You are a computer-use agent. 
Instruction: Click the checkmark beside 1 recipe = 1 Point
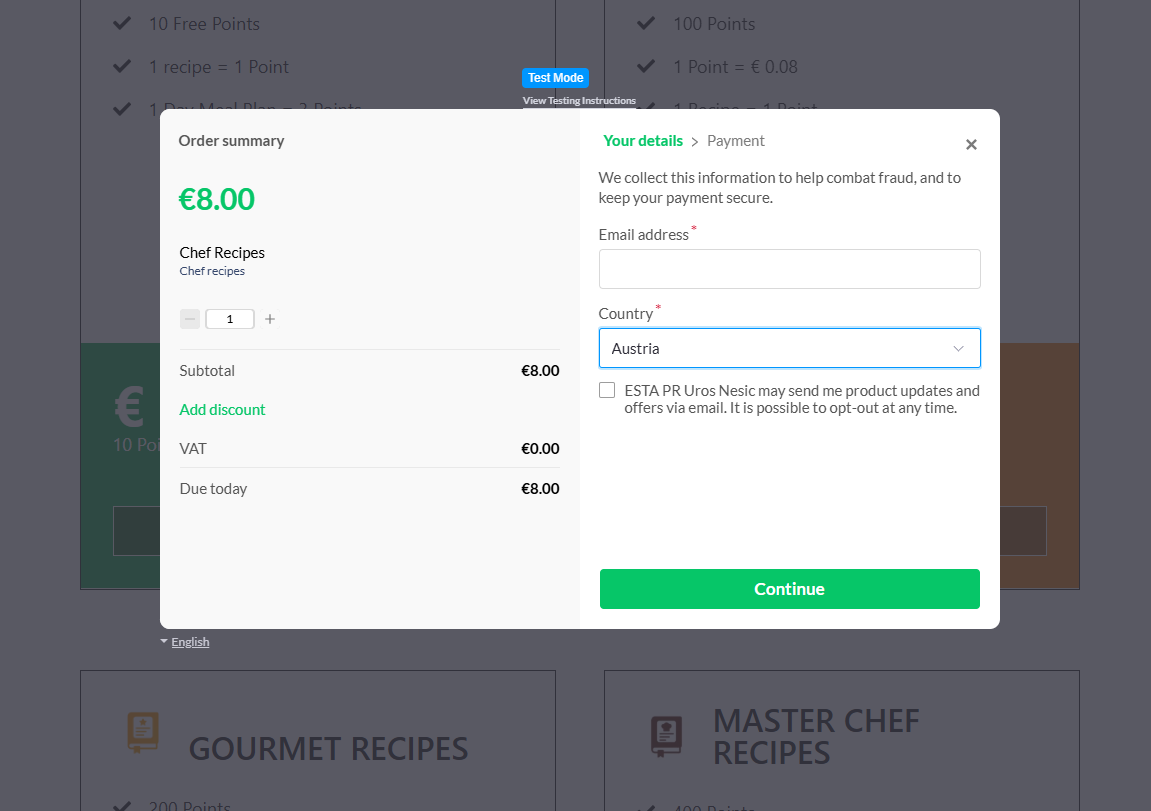pyautogui.click(x=121, y=65)
